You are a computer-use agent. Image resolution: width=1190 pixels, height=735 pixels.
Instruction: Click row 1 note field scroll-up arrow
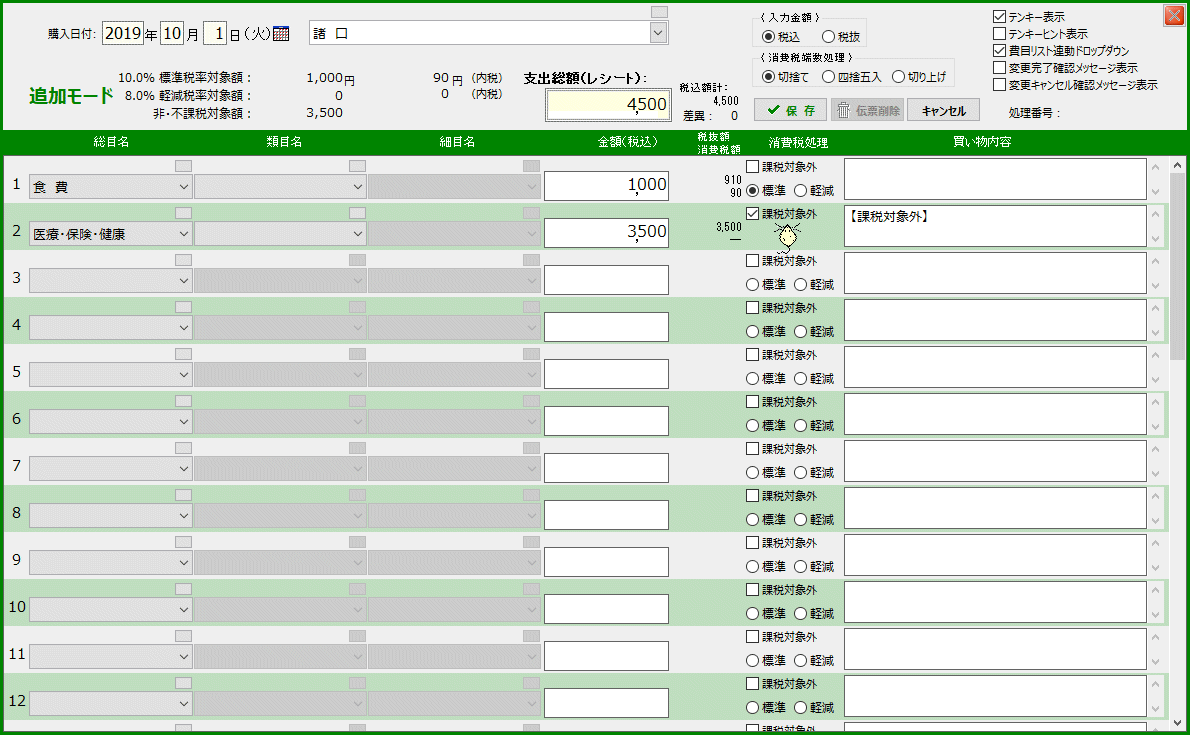click(x=1155, y=167)
